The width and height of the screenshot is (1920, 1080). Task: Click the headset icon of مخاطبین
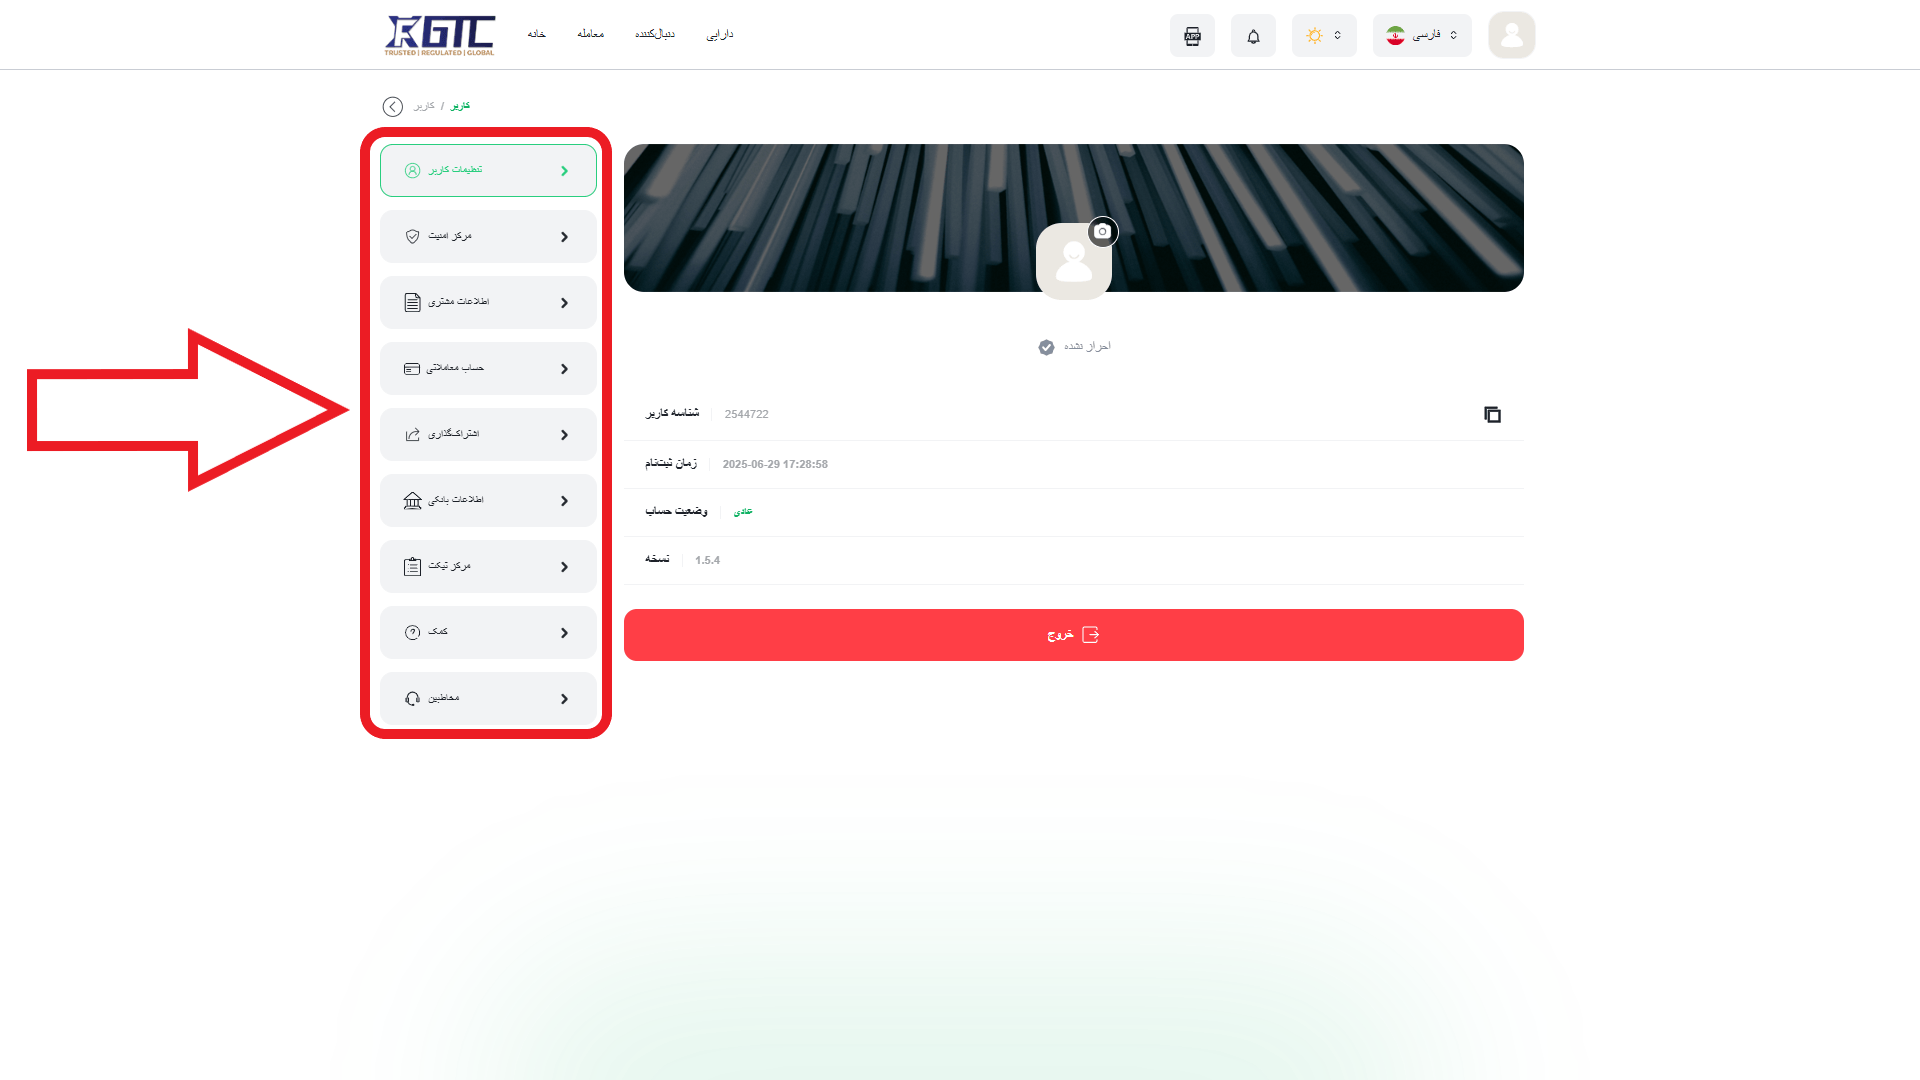pyautogui.click(x=412, y=699)
